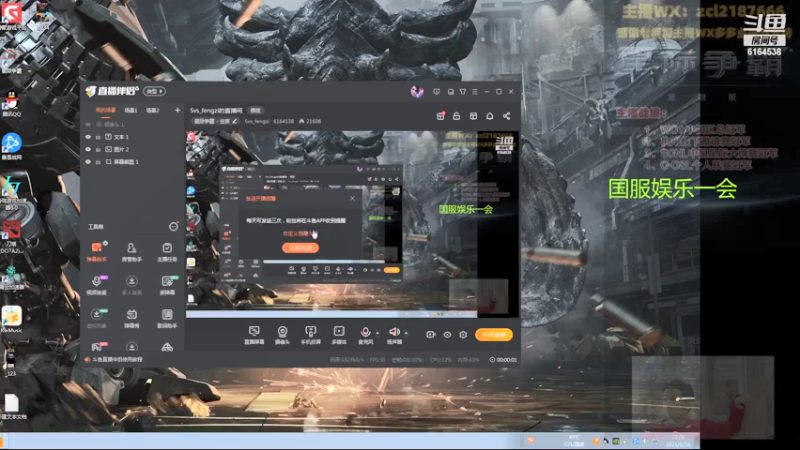Add 手机投屏 phone cast source
This screenshot has width=800, height=450.
point(310,335)
